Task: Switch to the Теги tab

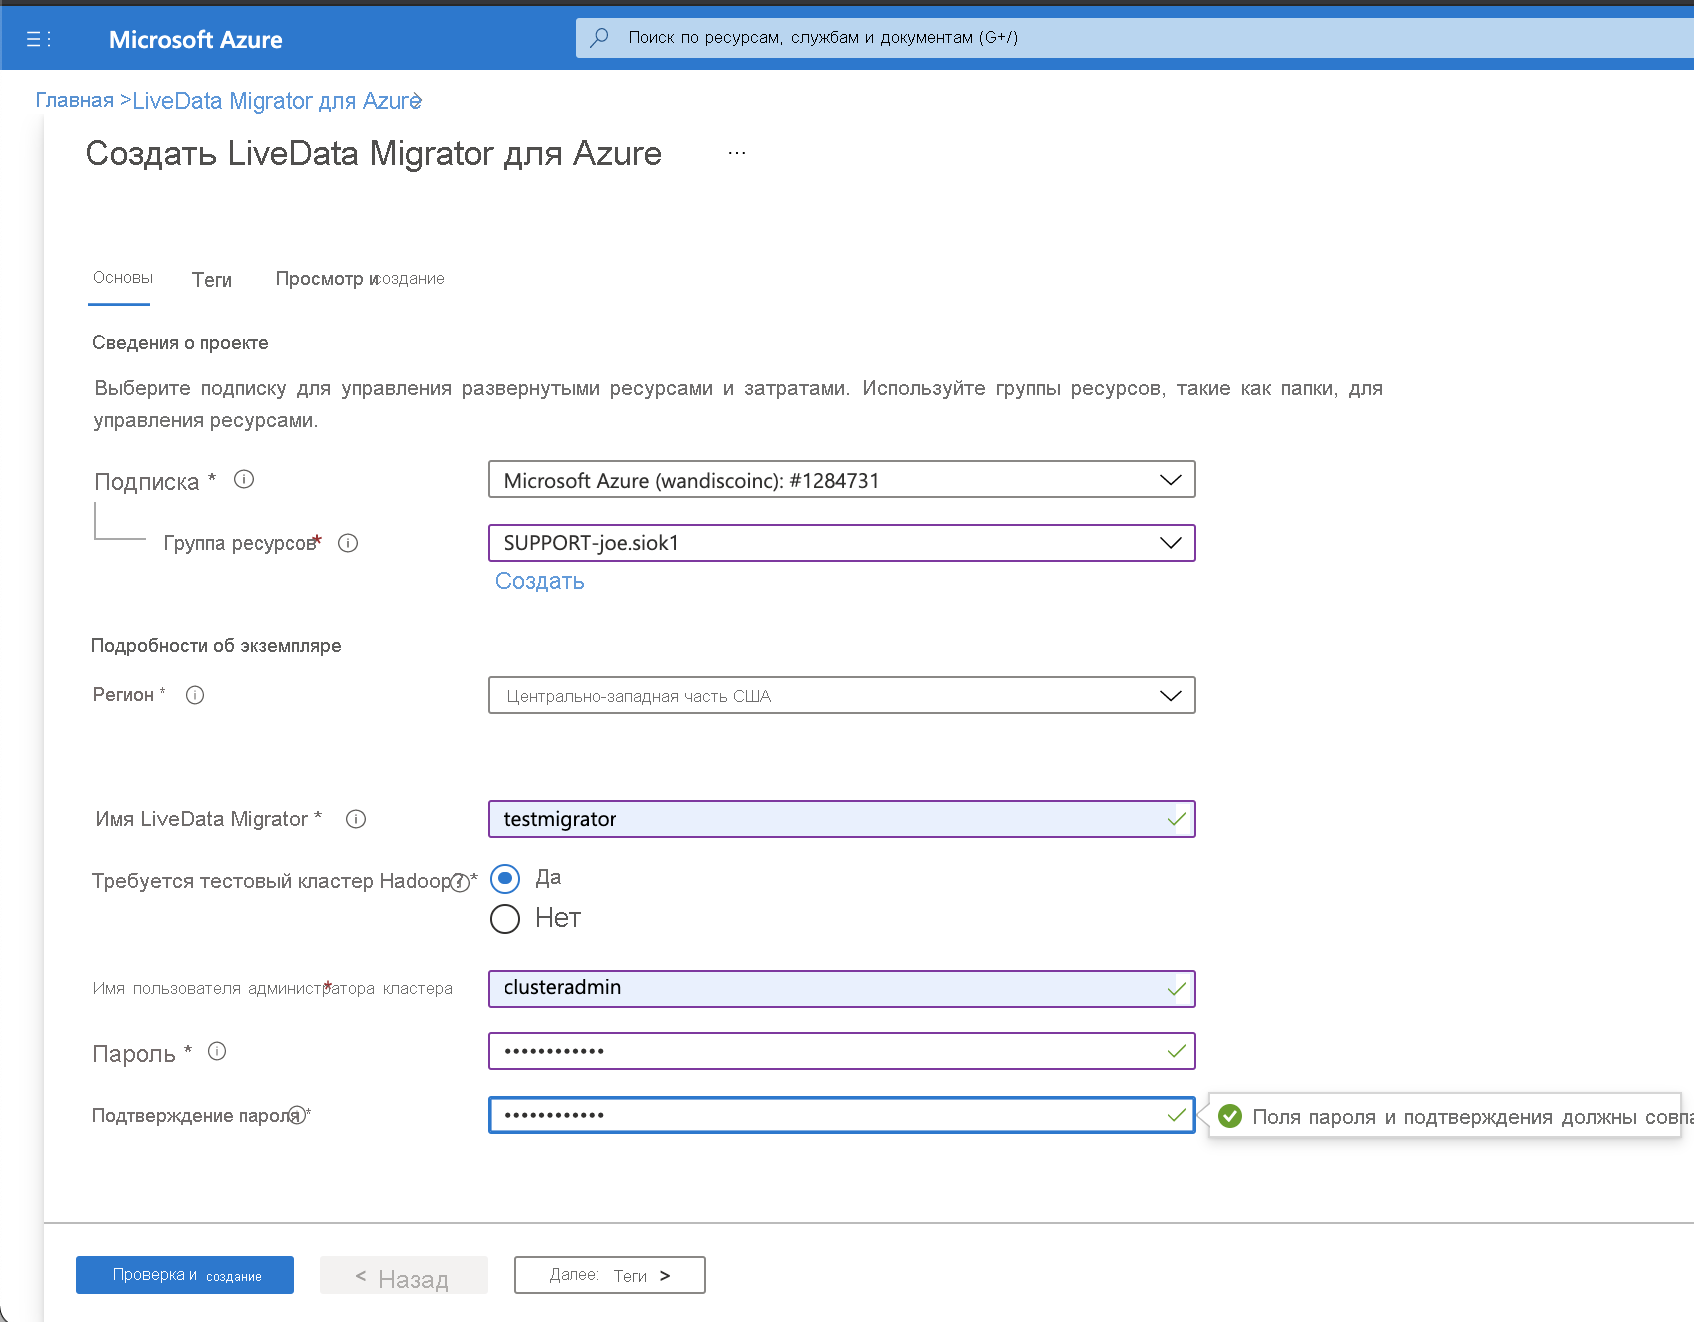Action: tap(211, 279)
